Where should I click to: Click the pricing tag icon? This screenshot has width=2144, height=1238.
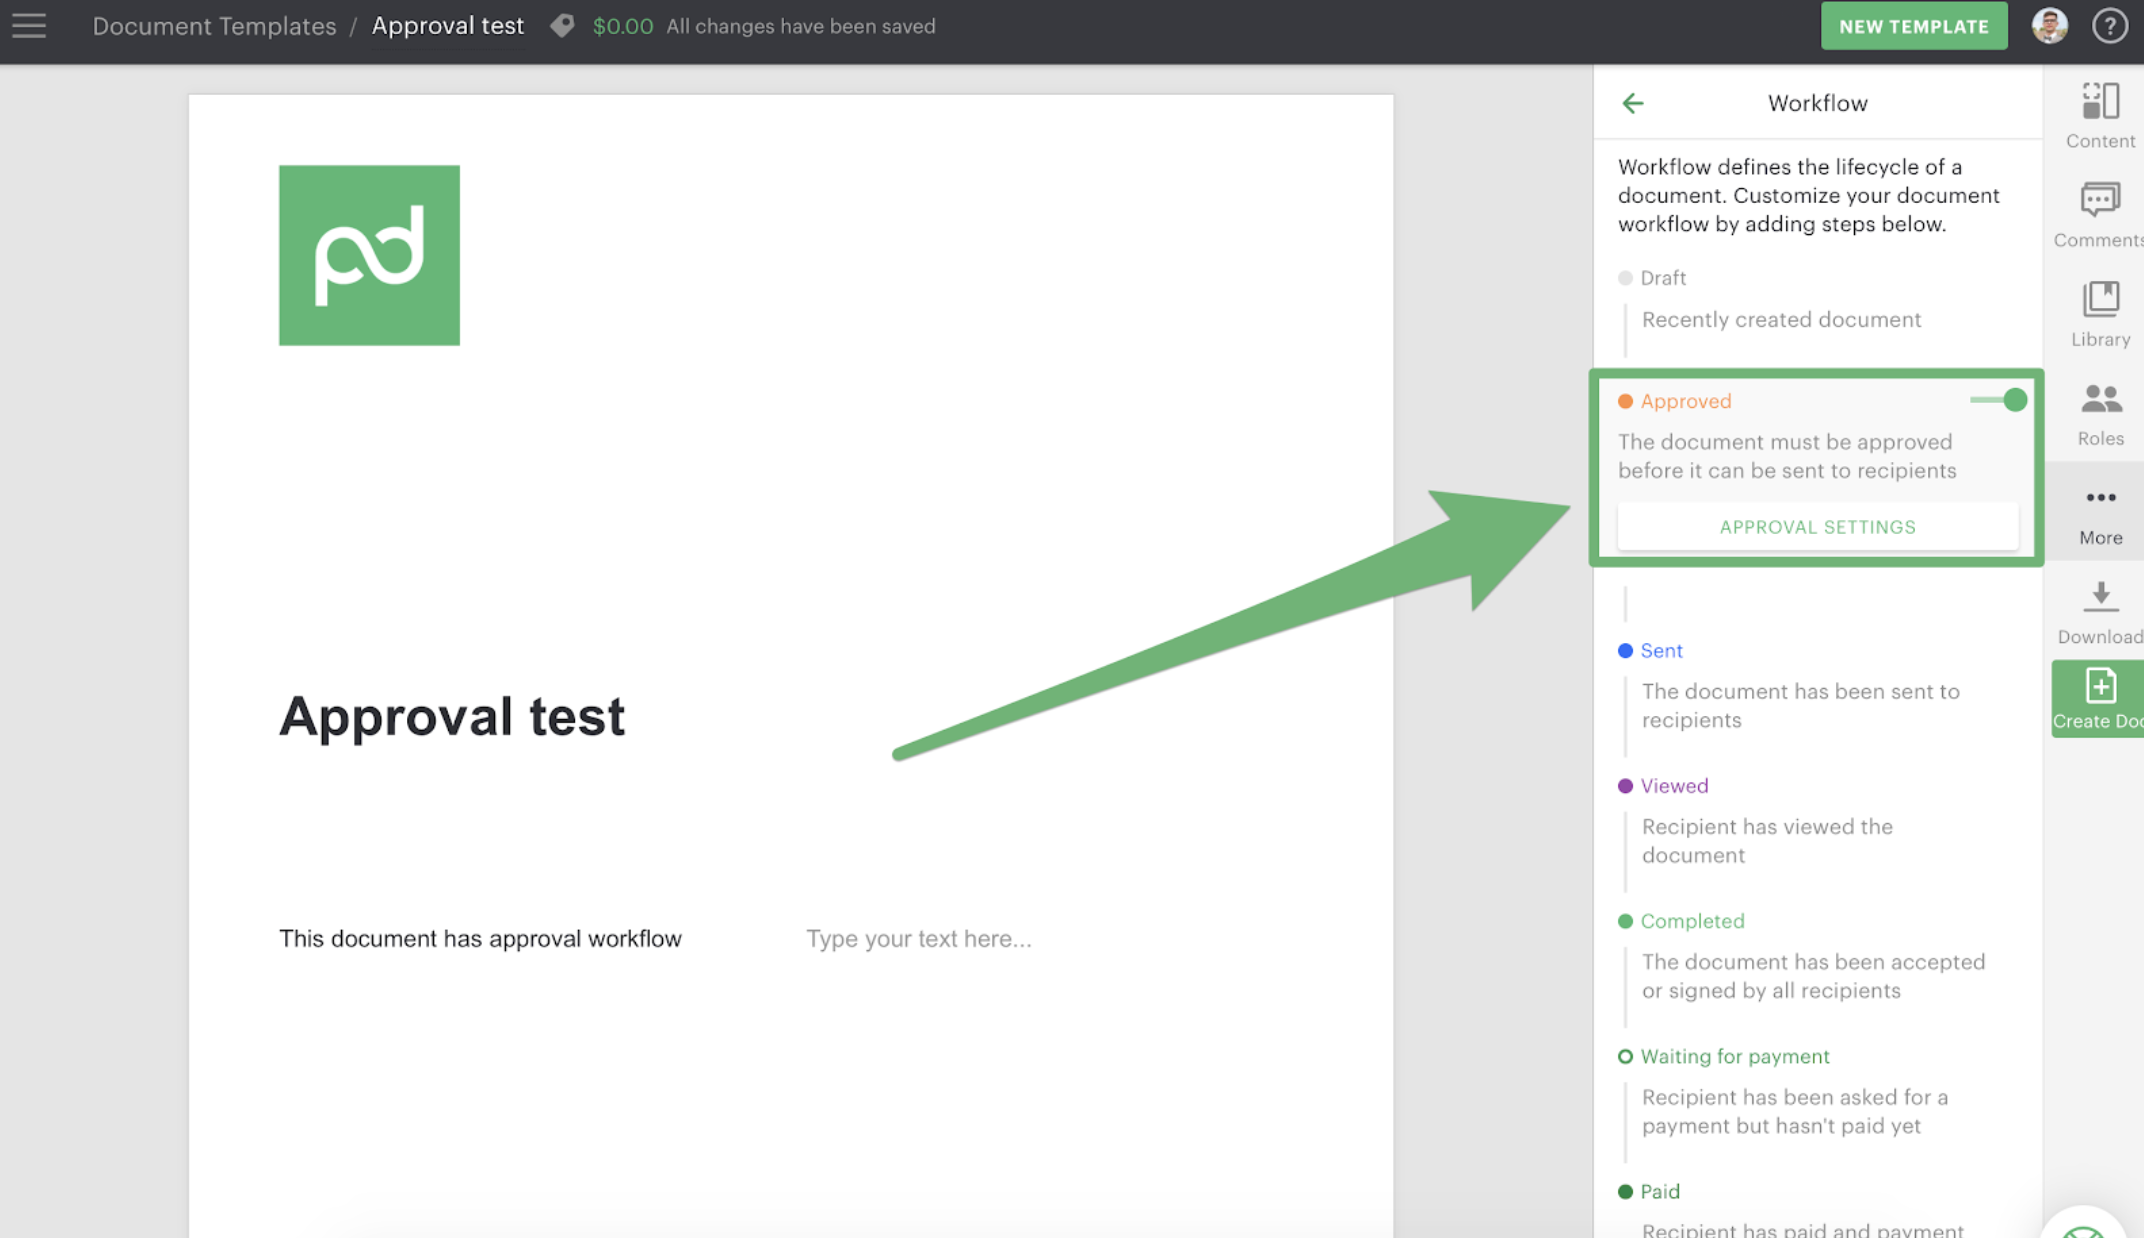tap(562, 26)
